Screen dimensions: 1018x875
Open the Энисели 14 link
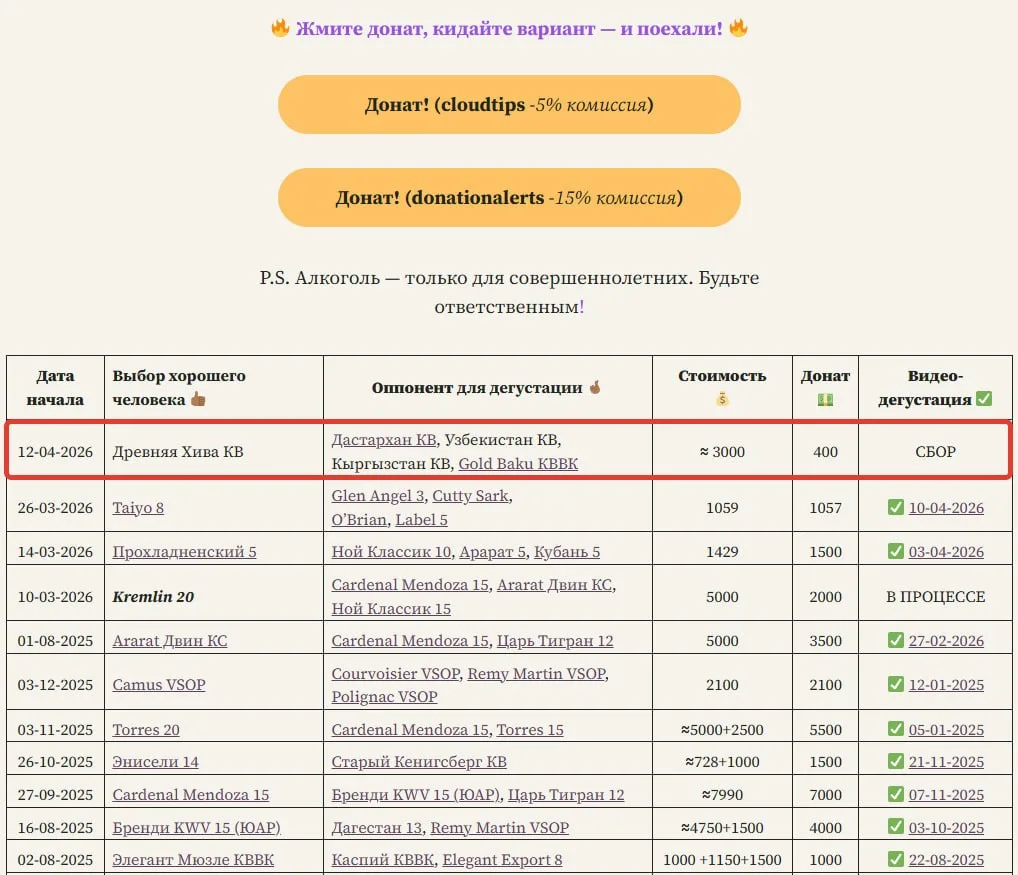[x=156, y=761]
